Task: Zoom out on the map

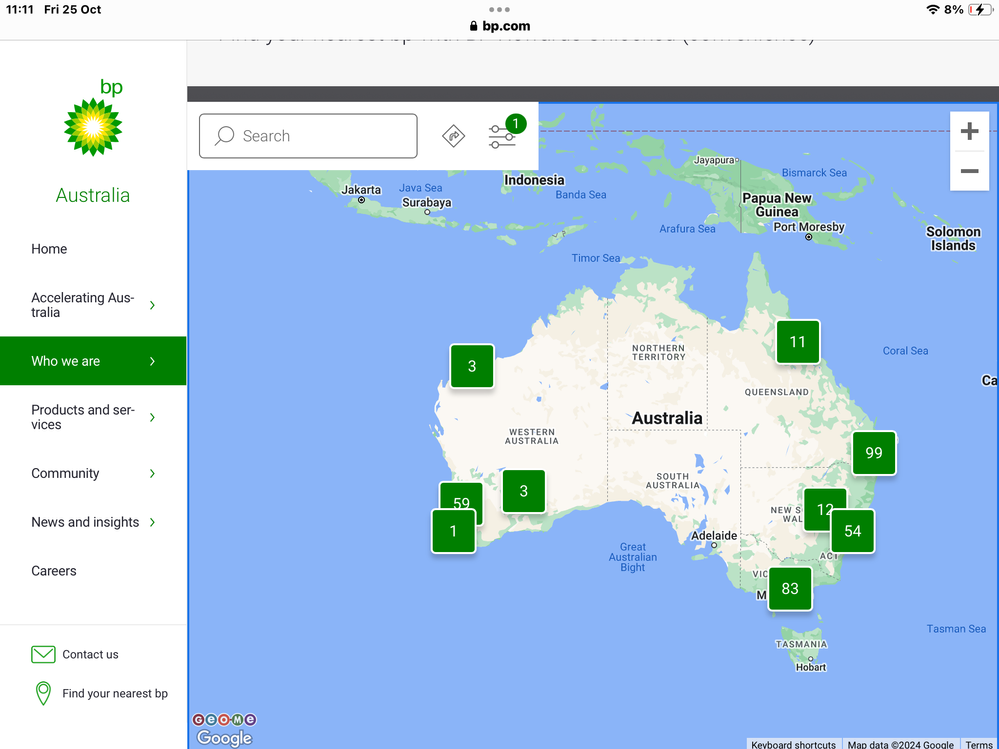Action: click(x=969, y=171)
